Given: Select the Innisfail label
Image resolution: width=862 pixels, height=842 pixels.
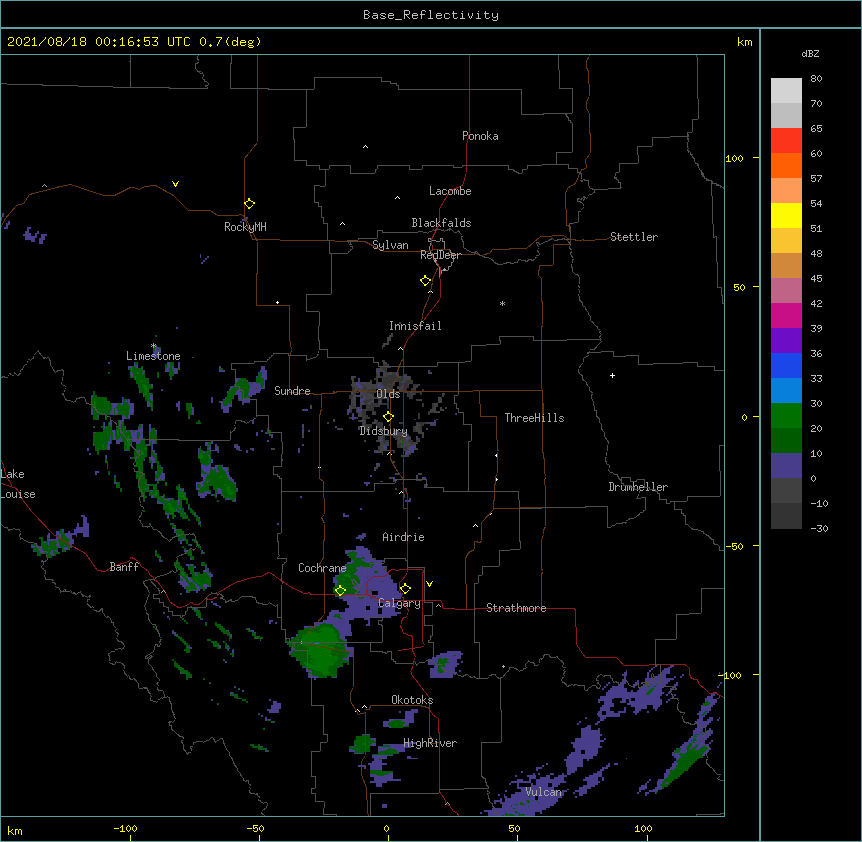Looking at the screenshot, I should pyautogui.click(x=415, y=326).
